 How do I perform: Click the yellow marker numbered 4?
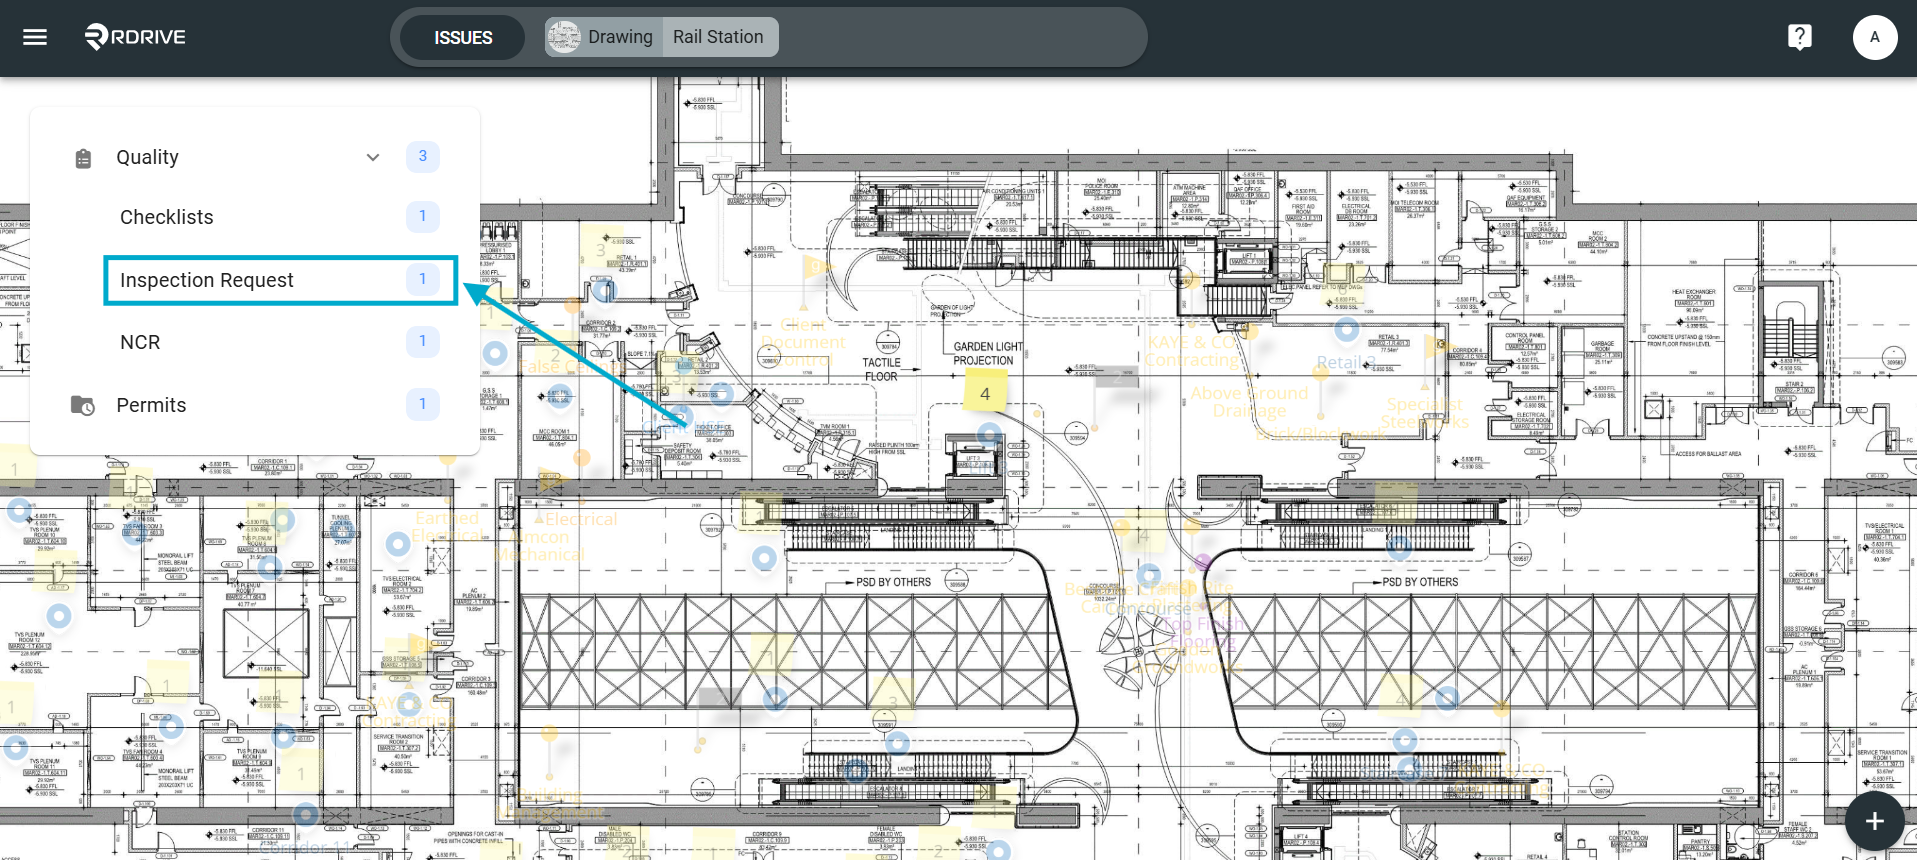985,393
